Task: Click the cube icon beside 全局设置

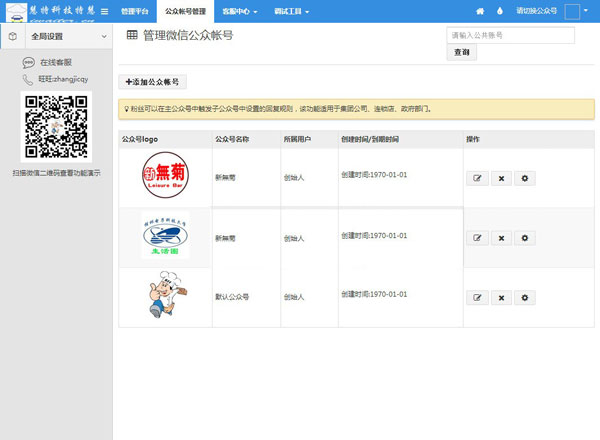Action: pyautogui.click(x=13, y=36)
